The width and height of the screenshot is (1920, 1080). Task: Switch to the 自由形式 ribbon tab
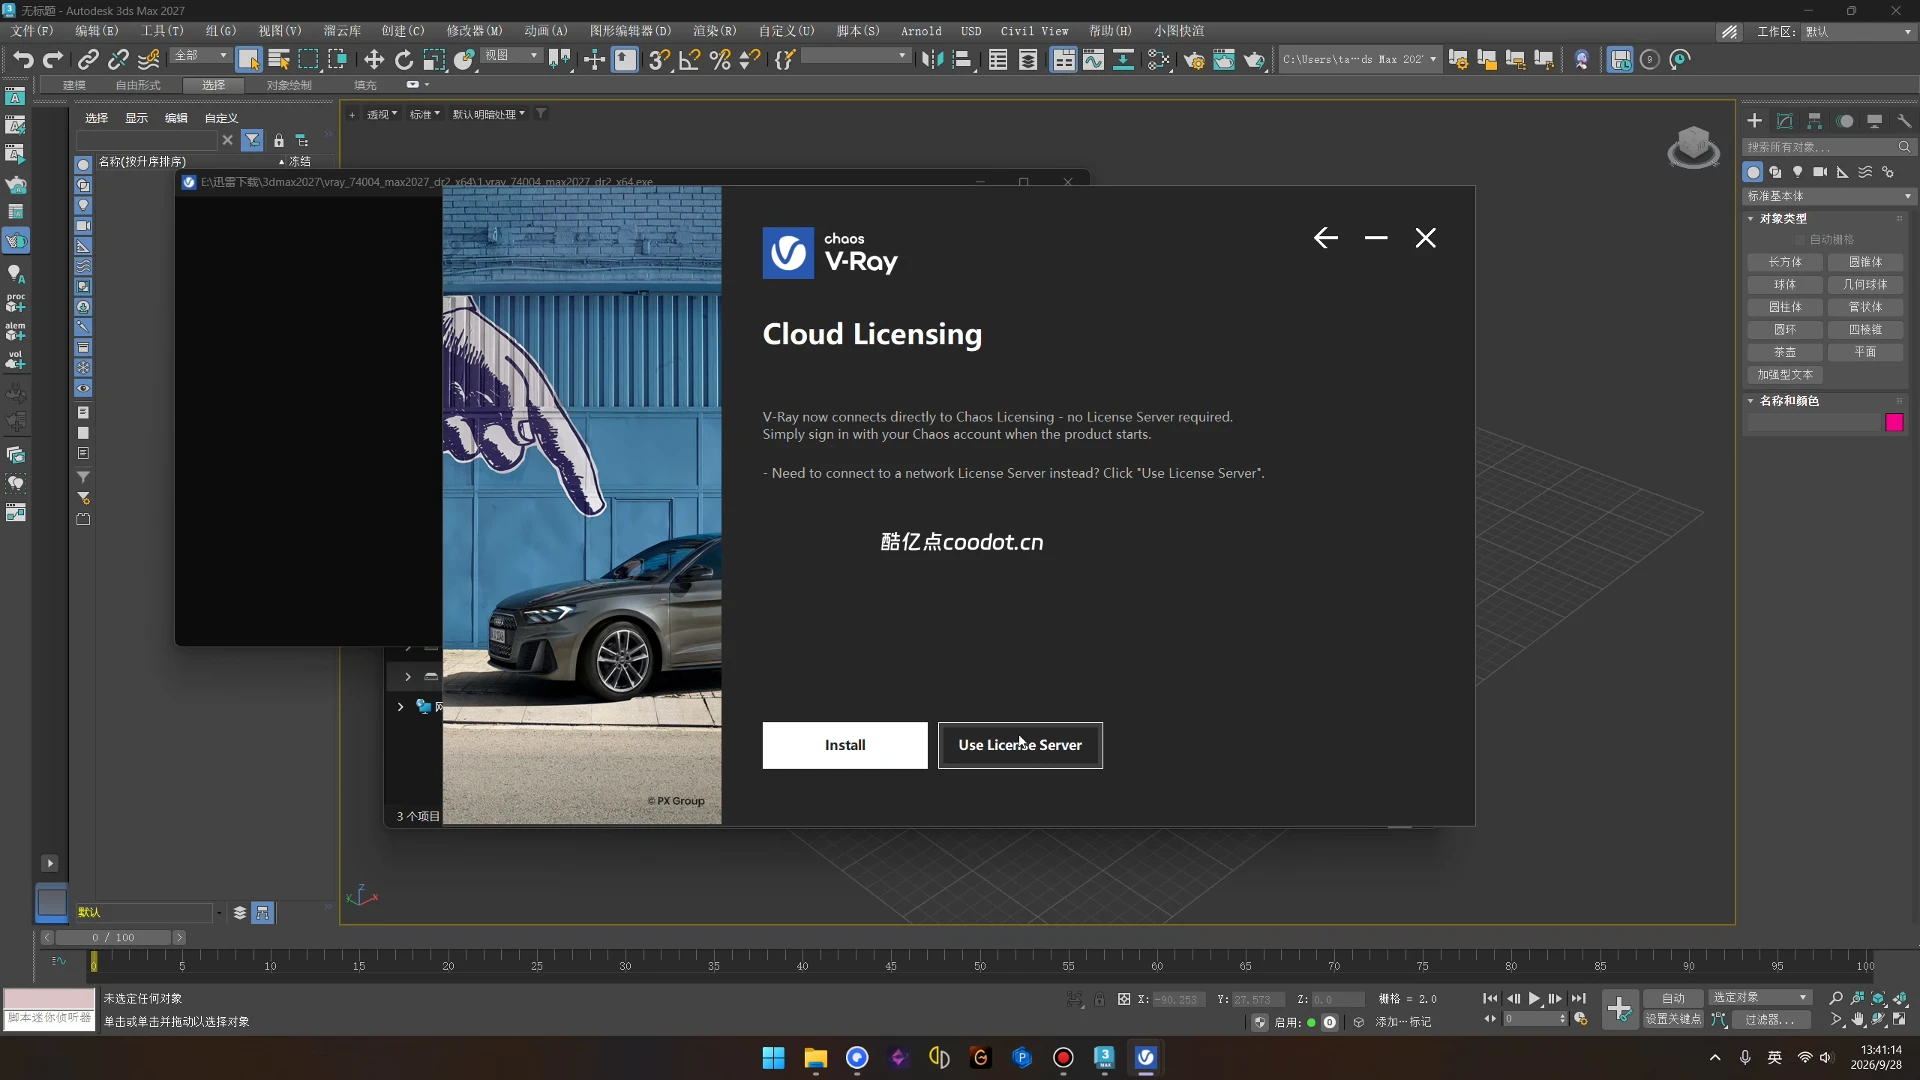(138, 85)
